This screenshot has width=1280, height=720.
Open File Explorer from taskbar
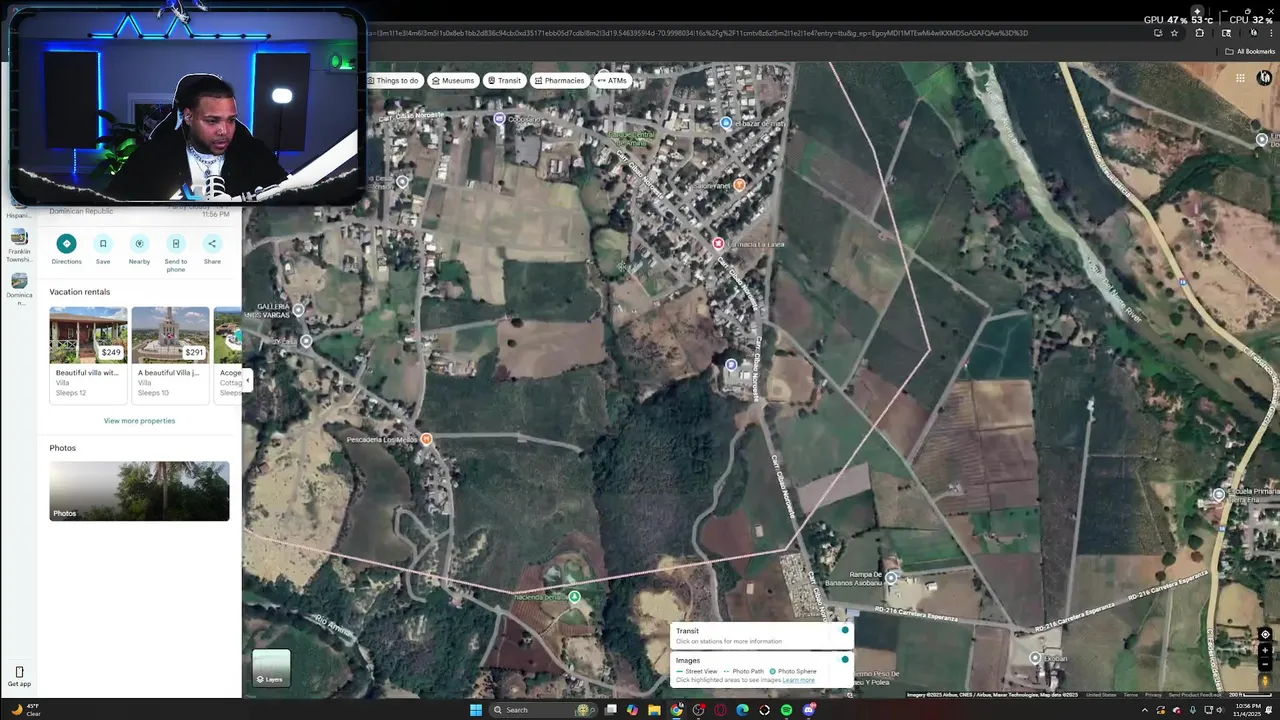[x=654, y=710]
